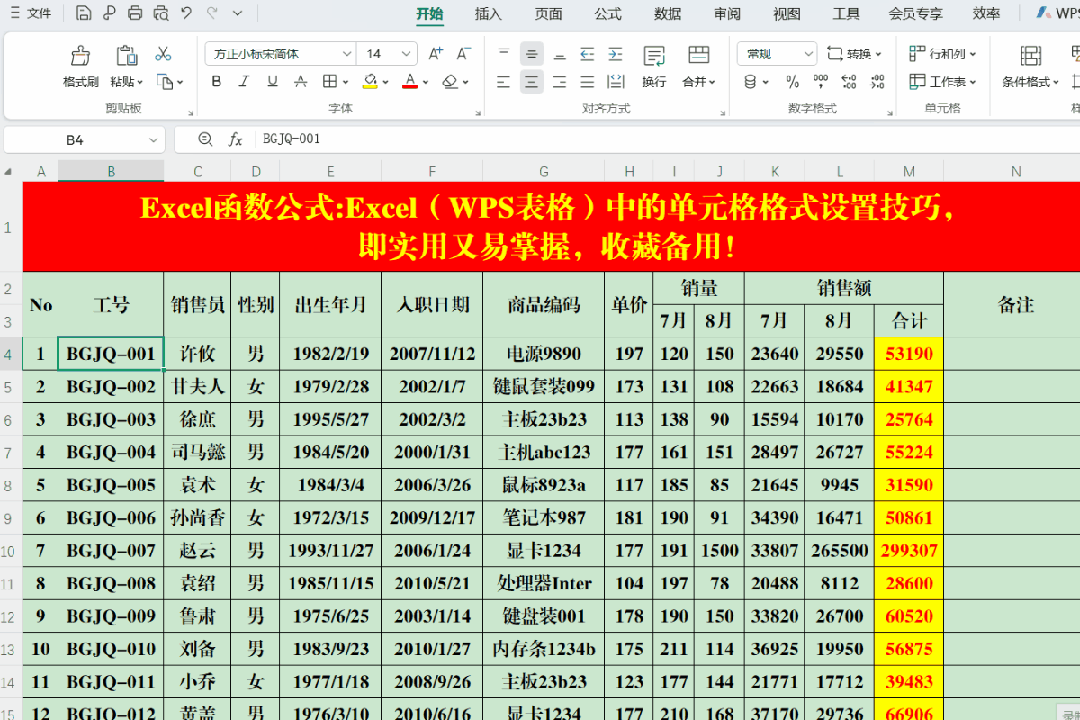
Task: Switch to the 插入 (Insert) tab
Action: 488,13
